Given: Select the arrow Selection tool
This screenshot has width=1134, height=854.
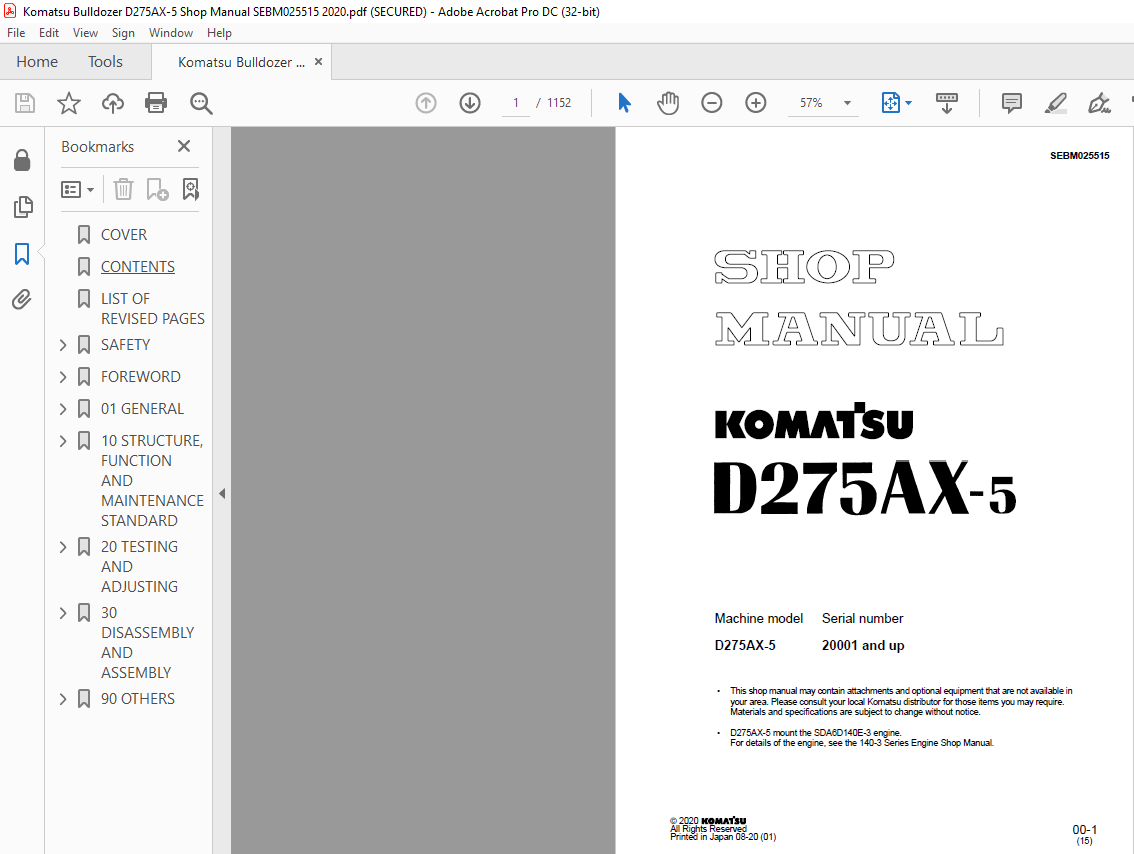Looking at the screenshot, I should pyautogui.click(x=624, y=103).
